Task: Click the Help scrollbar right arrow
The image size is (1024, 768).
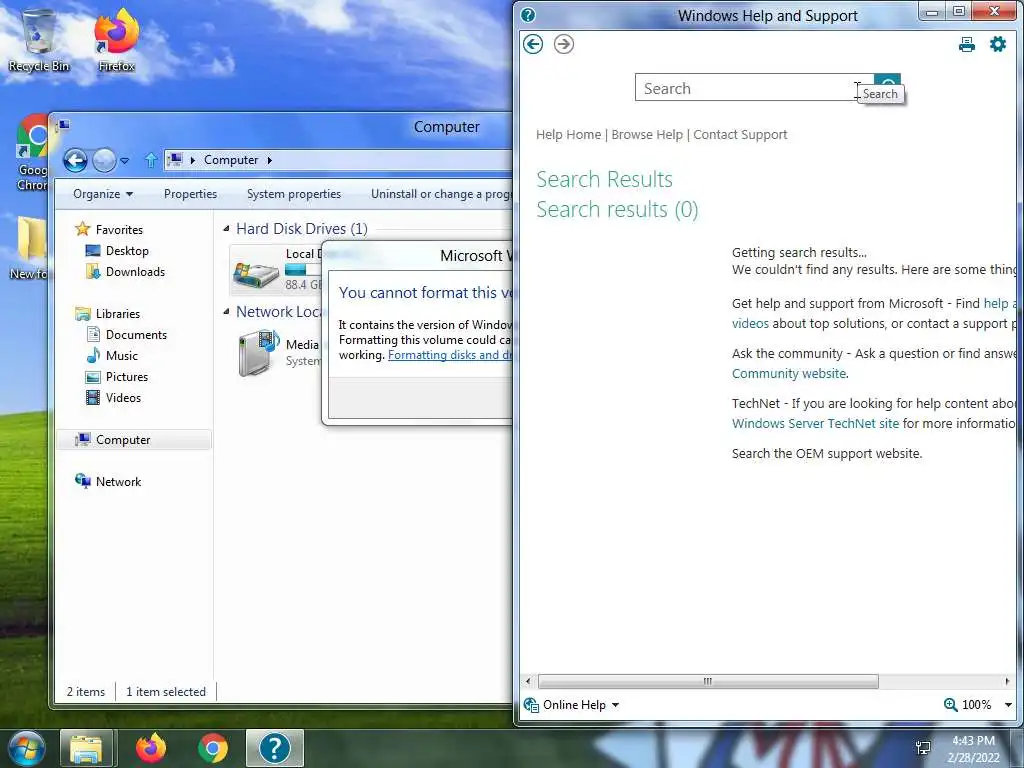Action: (x=1007, y=681)
